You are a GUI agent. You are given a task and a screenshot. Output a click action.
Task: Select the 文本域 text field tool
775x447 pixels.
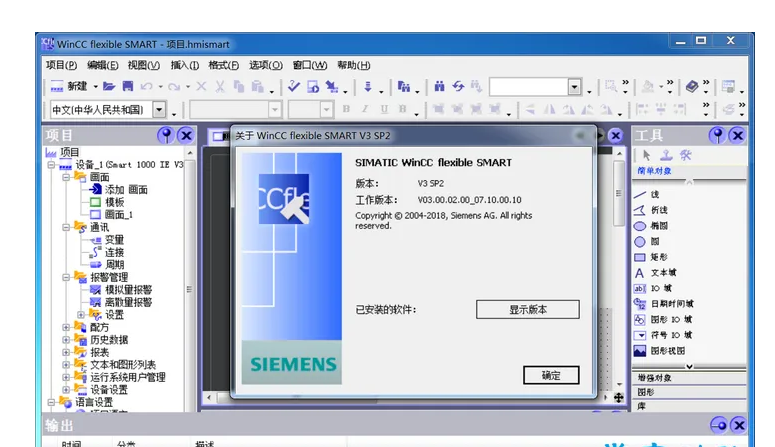(x=655, y=272)
